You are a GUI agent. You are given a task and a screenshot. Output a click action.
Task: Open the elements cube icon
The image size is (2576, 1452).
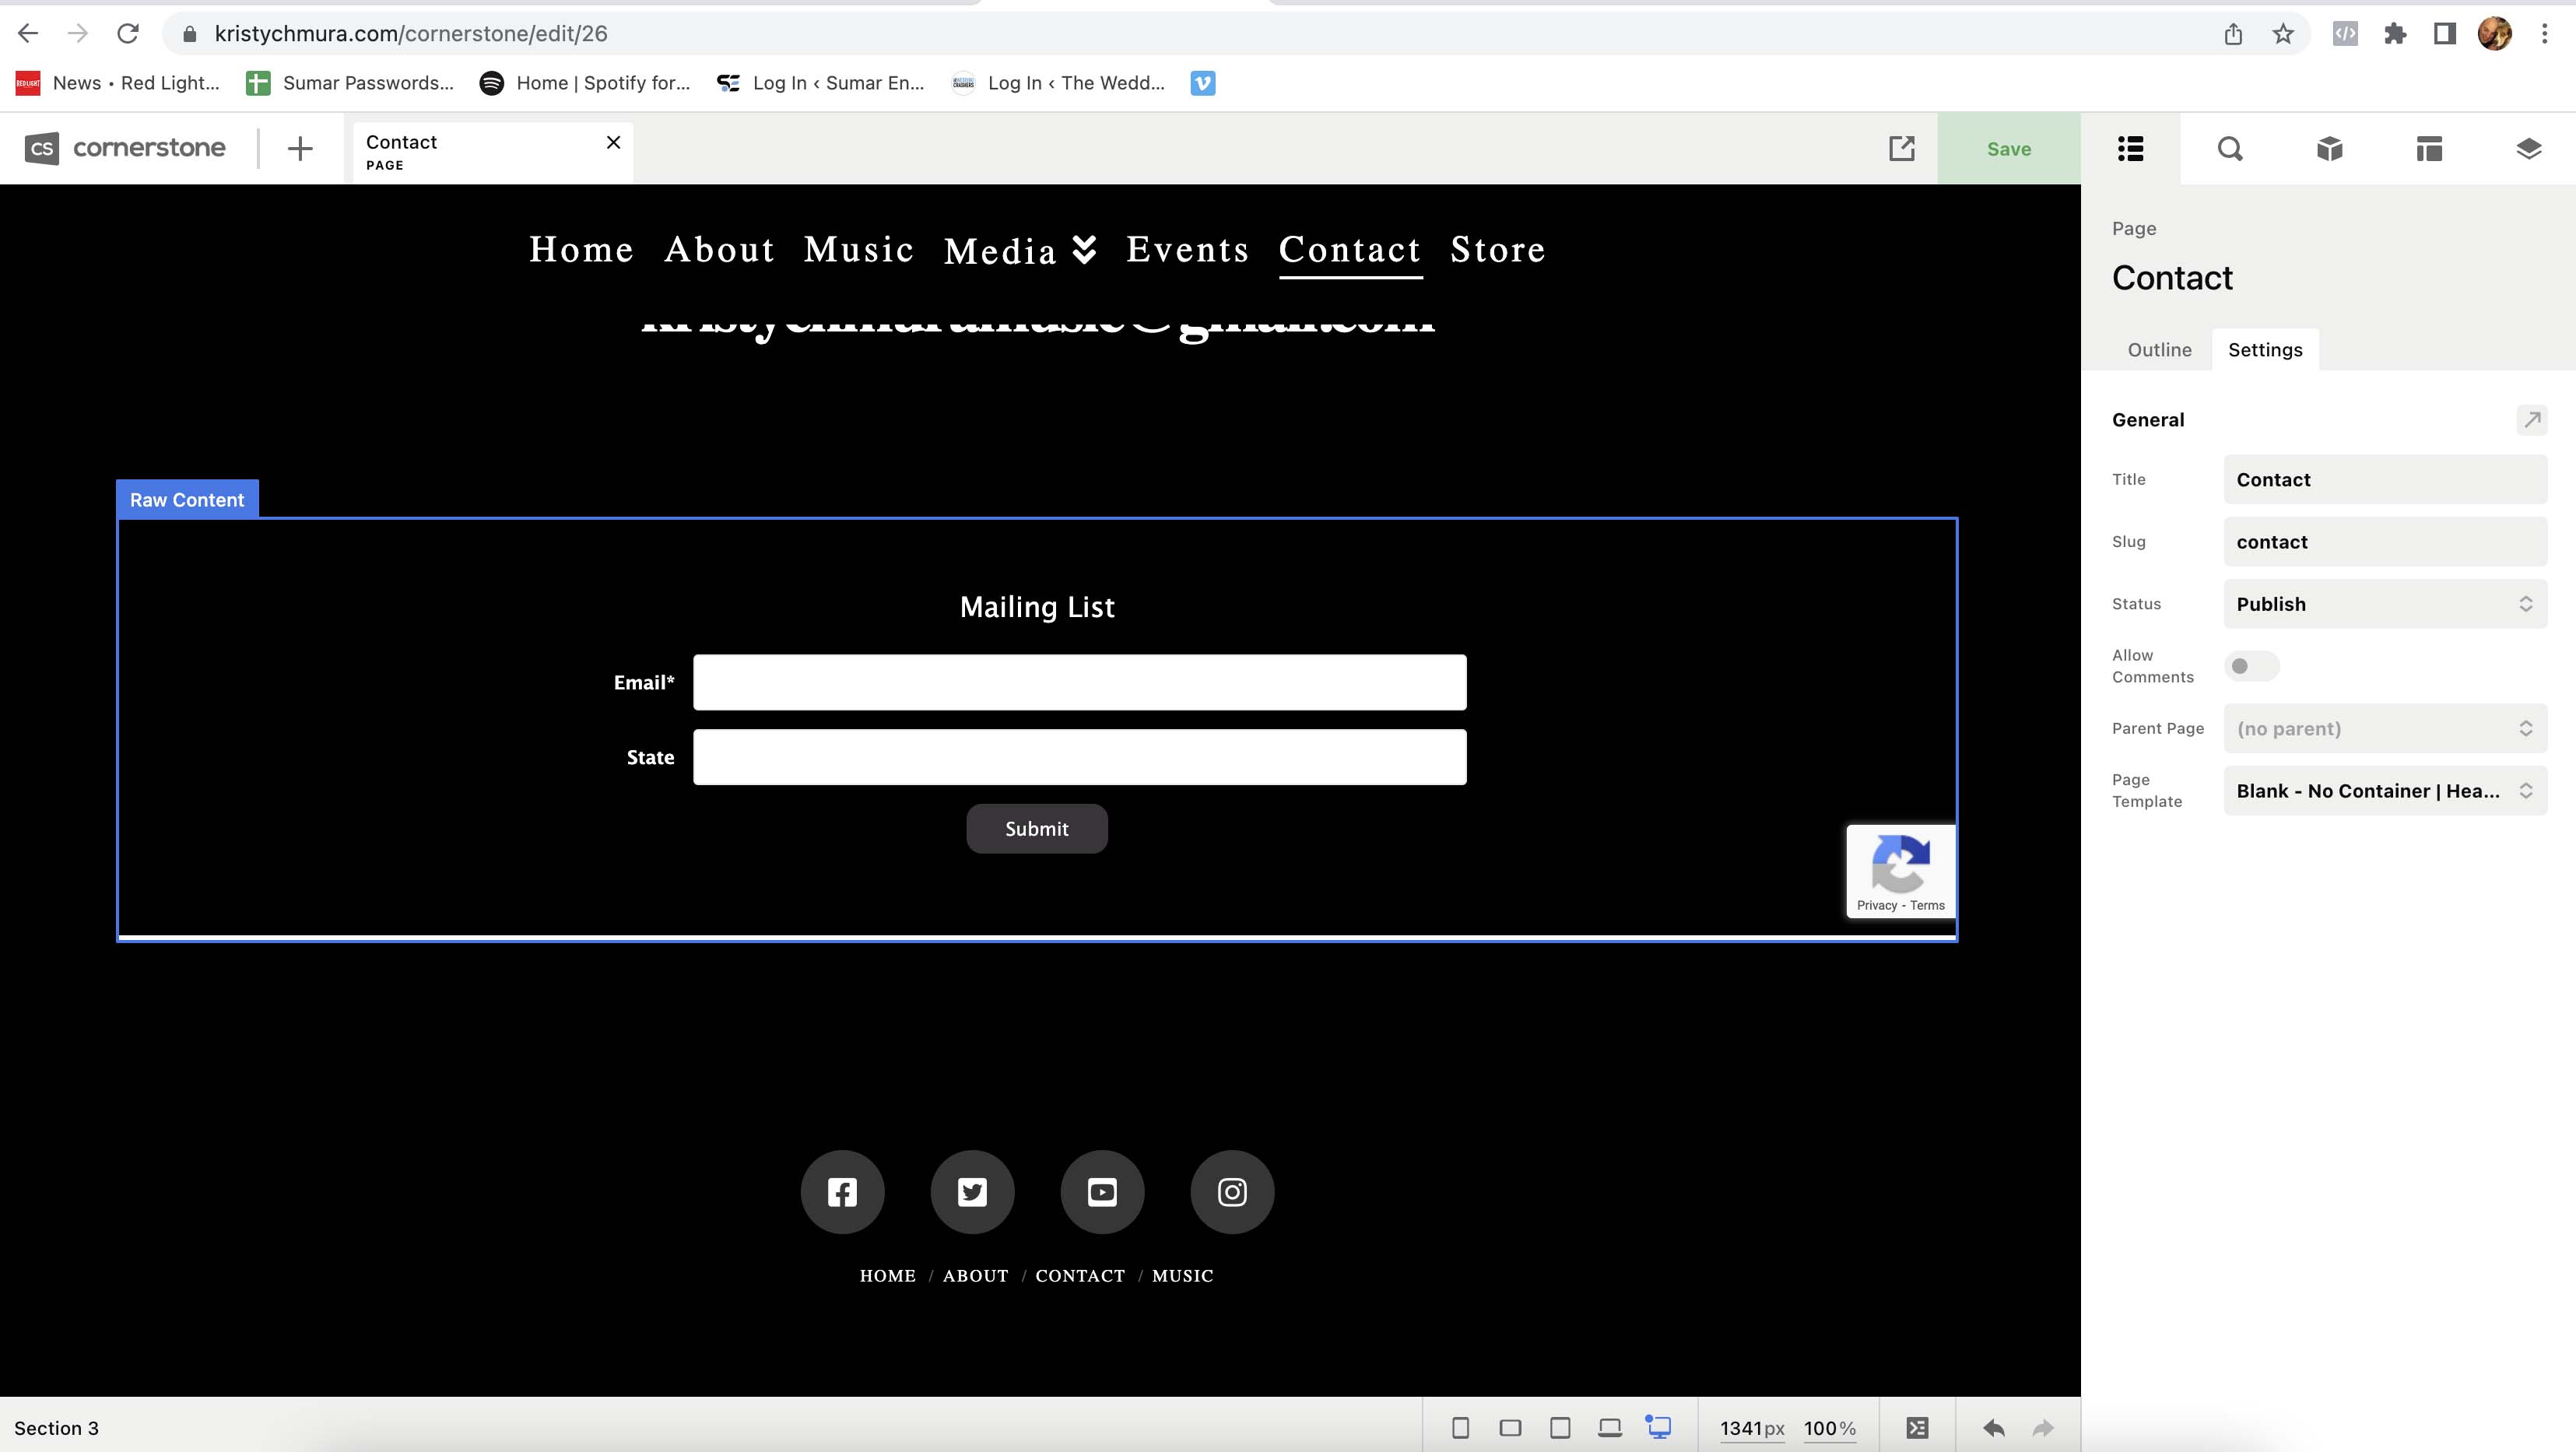click(x=2329, y=149)
